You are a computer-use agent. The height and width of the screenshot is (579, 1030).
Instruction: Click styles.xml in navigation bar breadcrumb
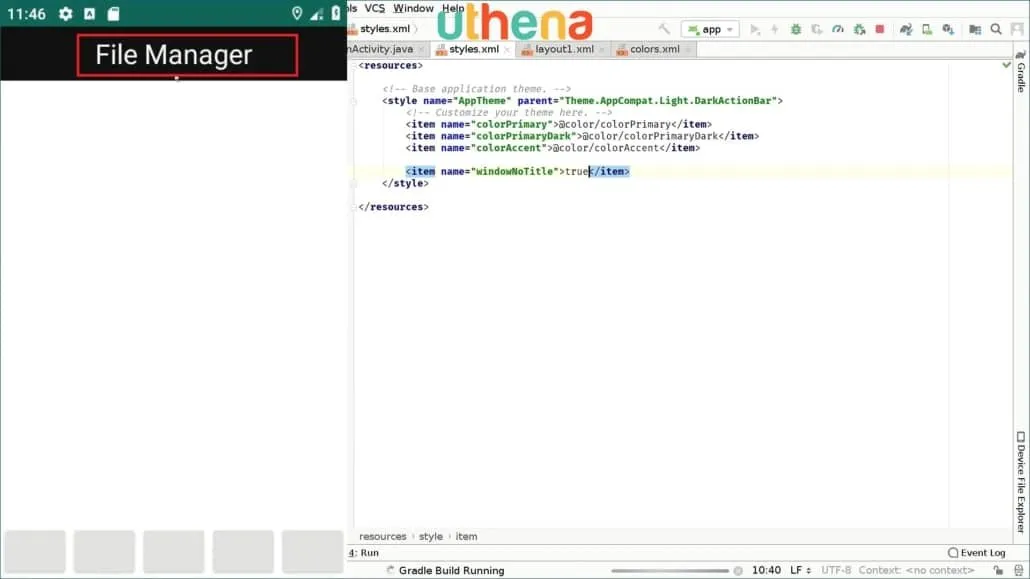(x=384, y=29)
